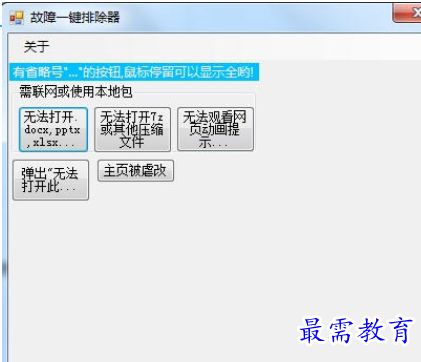Click the 需联网或使用本地包 group label

click(76, 91)
